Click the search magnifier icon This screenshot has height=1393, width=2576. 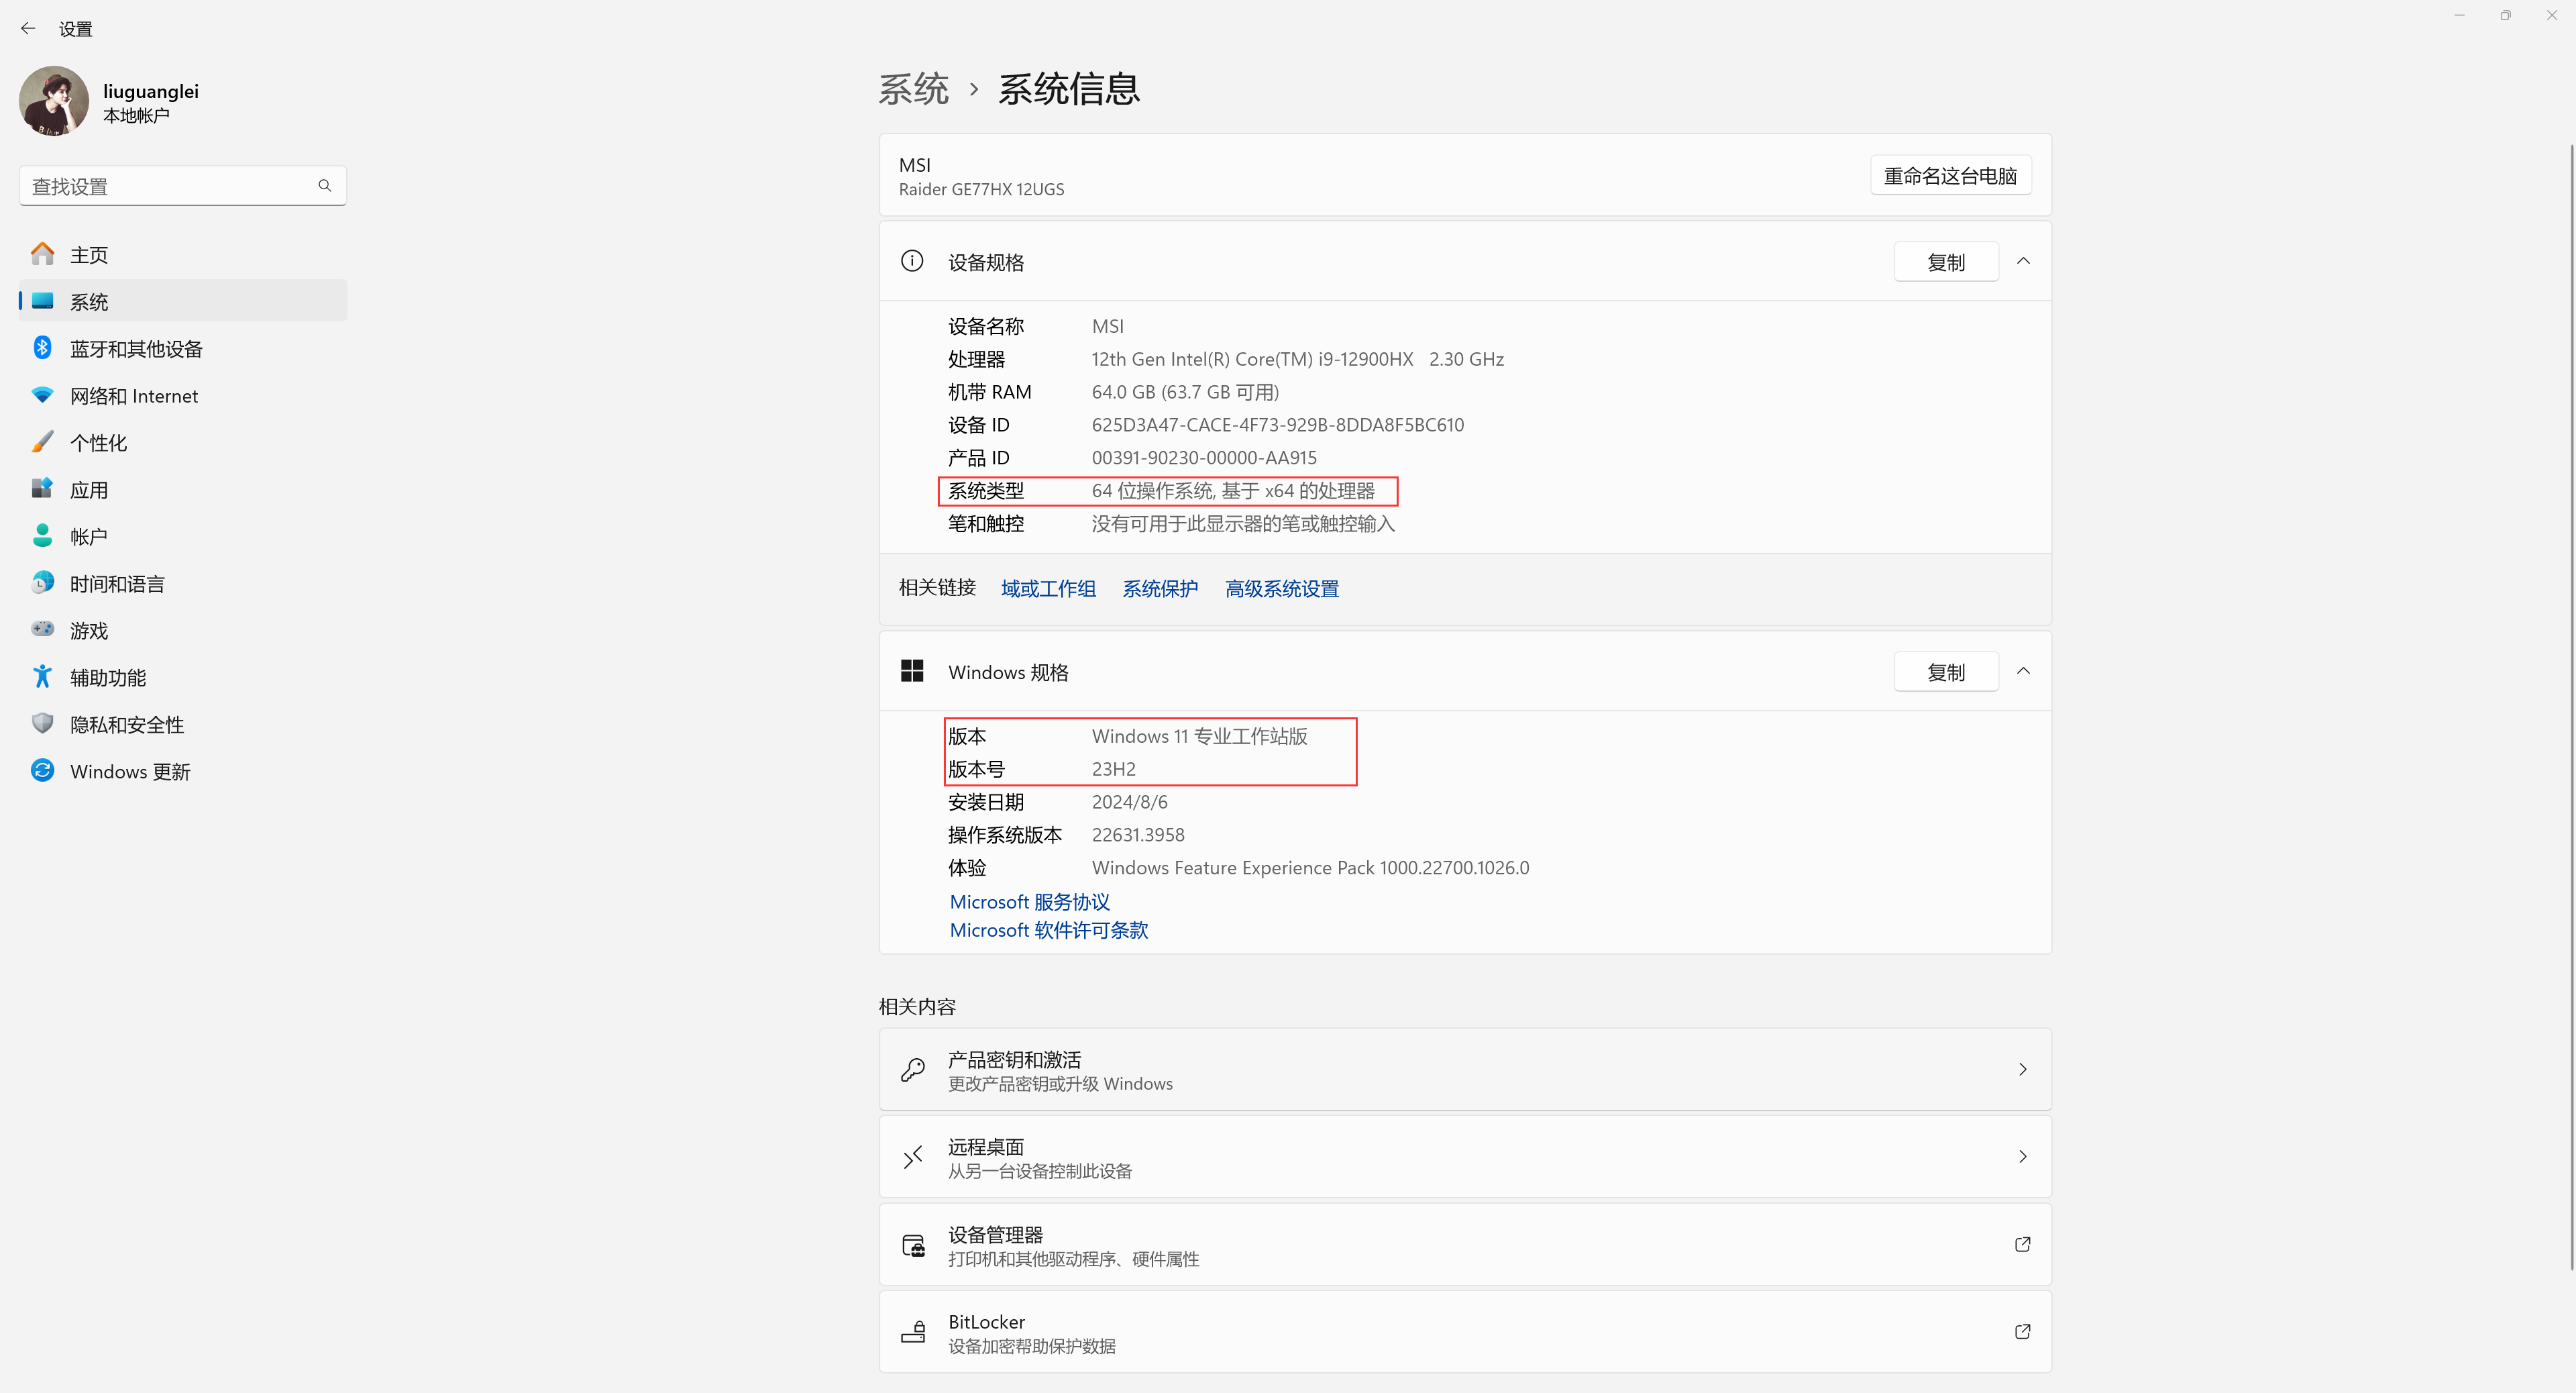point(324,186)
